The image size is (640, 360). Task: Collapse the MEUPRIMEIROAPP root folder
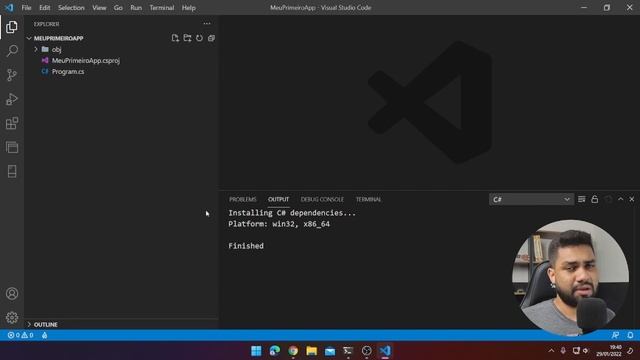29,38
